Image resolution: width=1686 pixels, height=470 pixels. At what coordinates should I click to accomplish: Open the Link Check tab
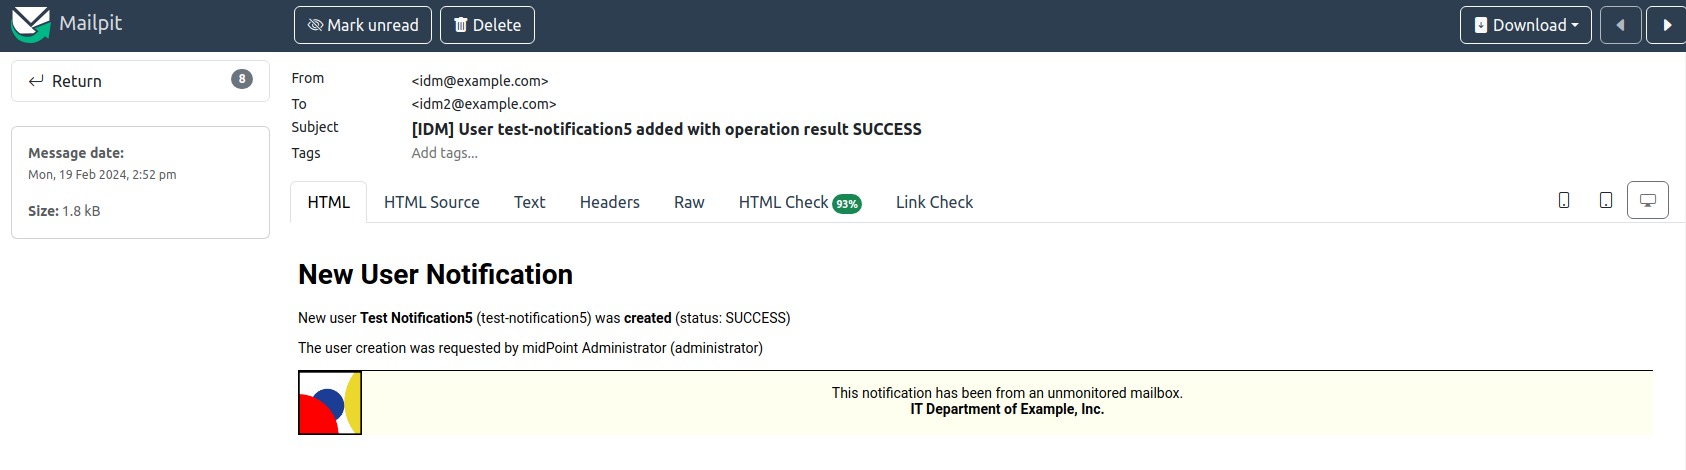[x=934, y=202]
